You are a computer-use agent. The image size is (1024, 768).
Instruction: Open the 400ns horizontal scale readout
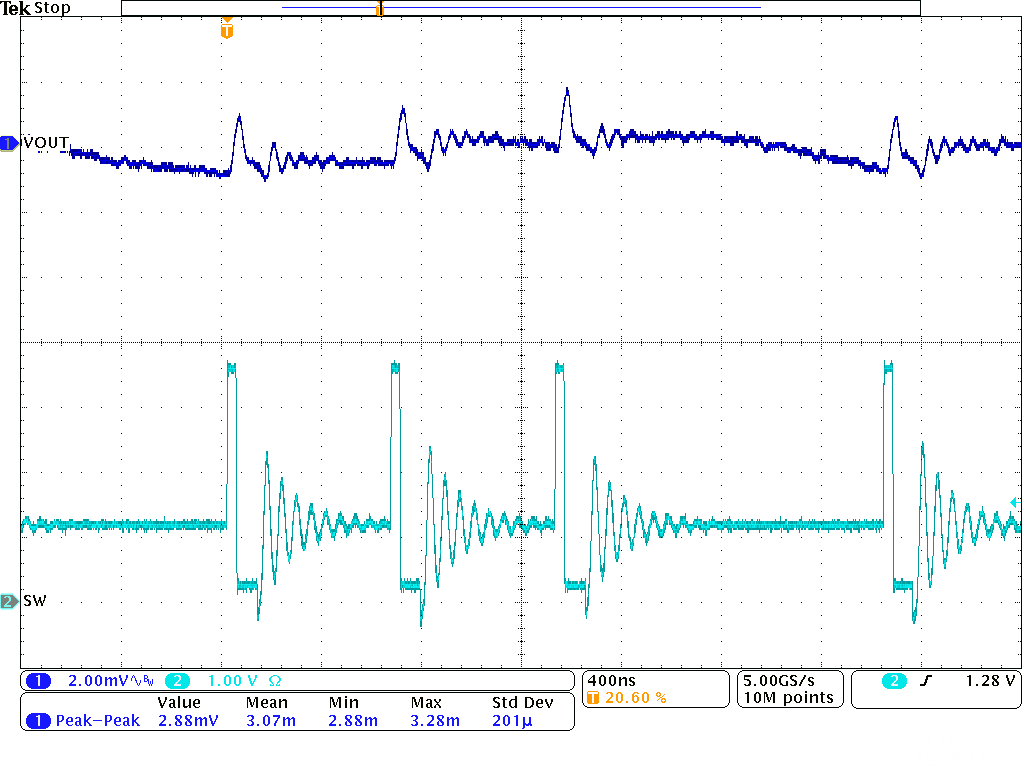611,680
